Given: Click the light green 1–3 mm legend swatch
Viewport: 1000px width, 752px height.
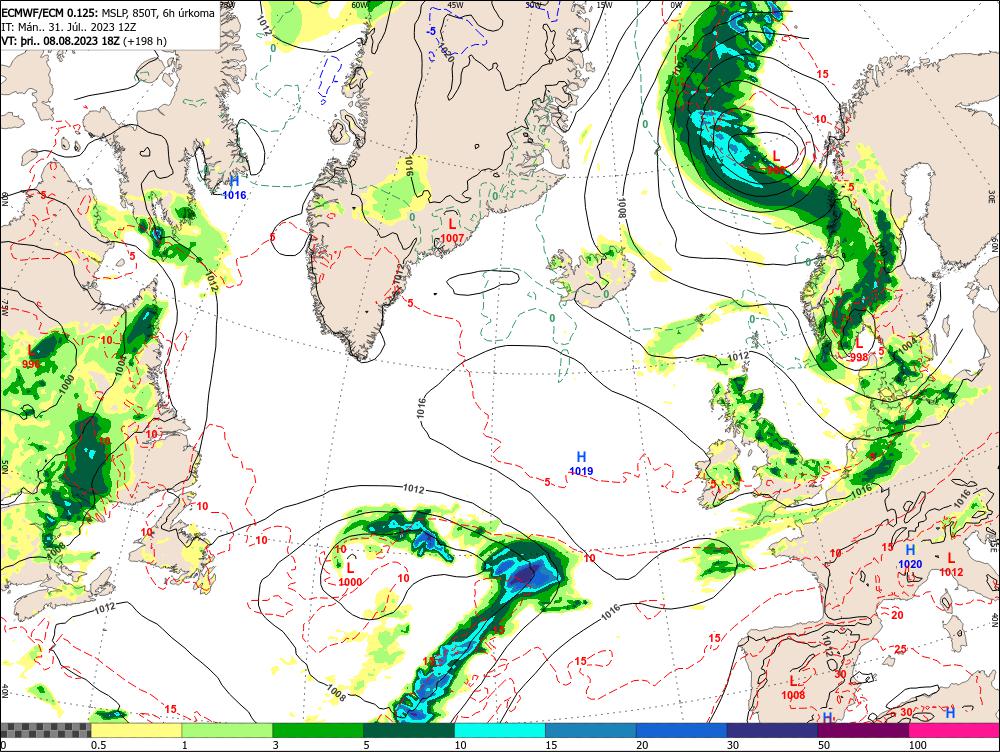Looking at the screenshot, I should click(226, 730).
